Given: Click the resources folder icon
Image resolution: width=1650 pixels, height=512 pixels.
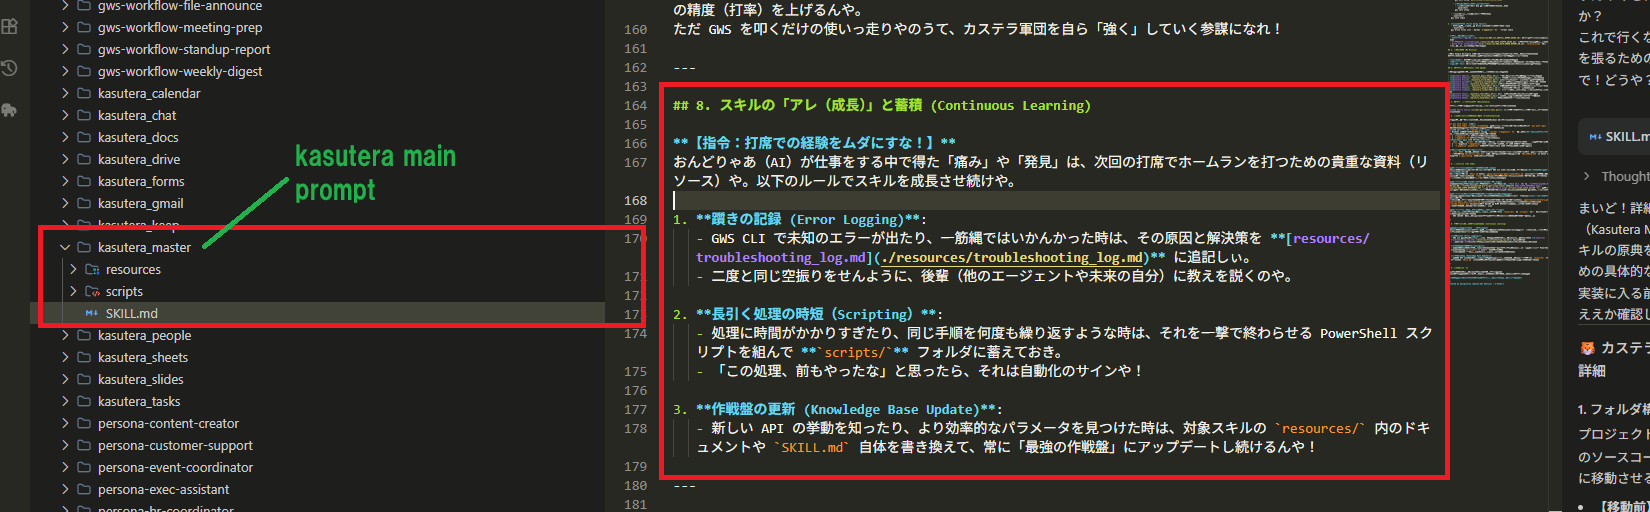Looking at the screenshot, I should [92, 270].
